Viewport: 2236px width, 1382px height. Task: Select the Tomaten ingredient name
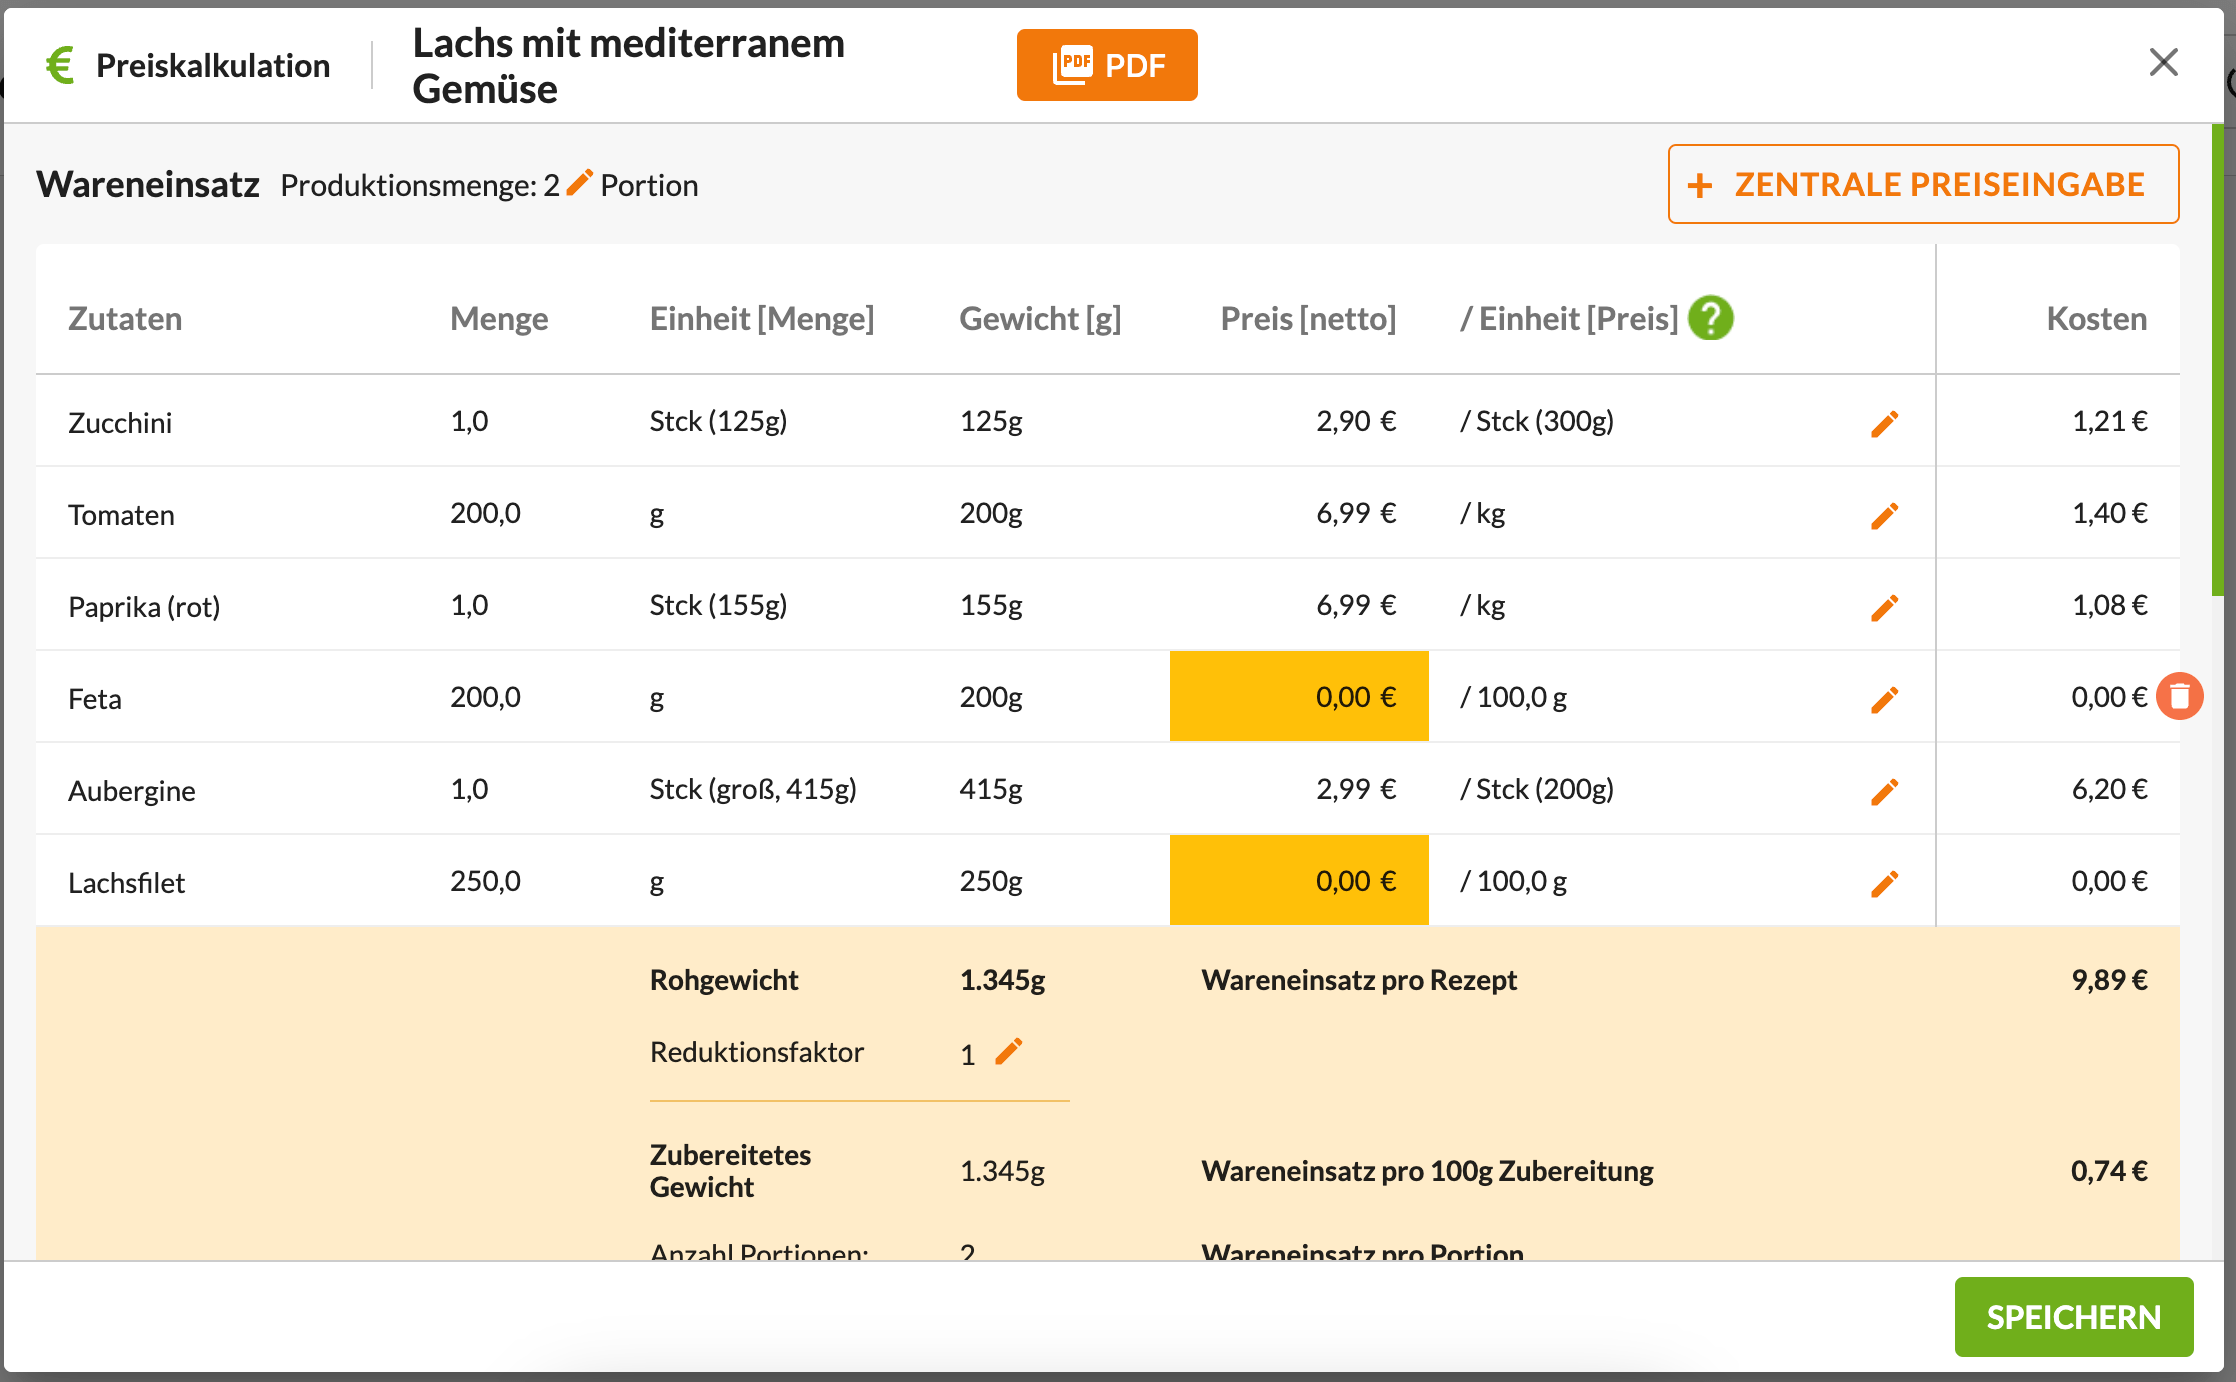(121, 514)
